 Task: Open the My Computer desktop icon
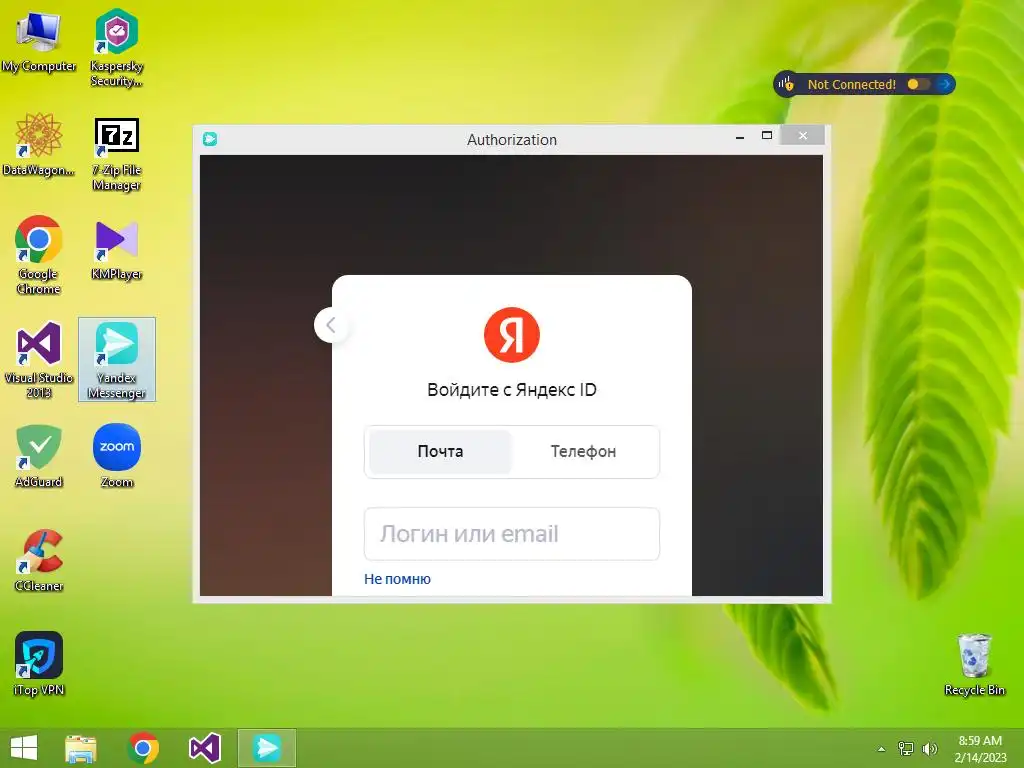[x=39, y=42]
